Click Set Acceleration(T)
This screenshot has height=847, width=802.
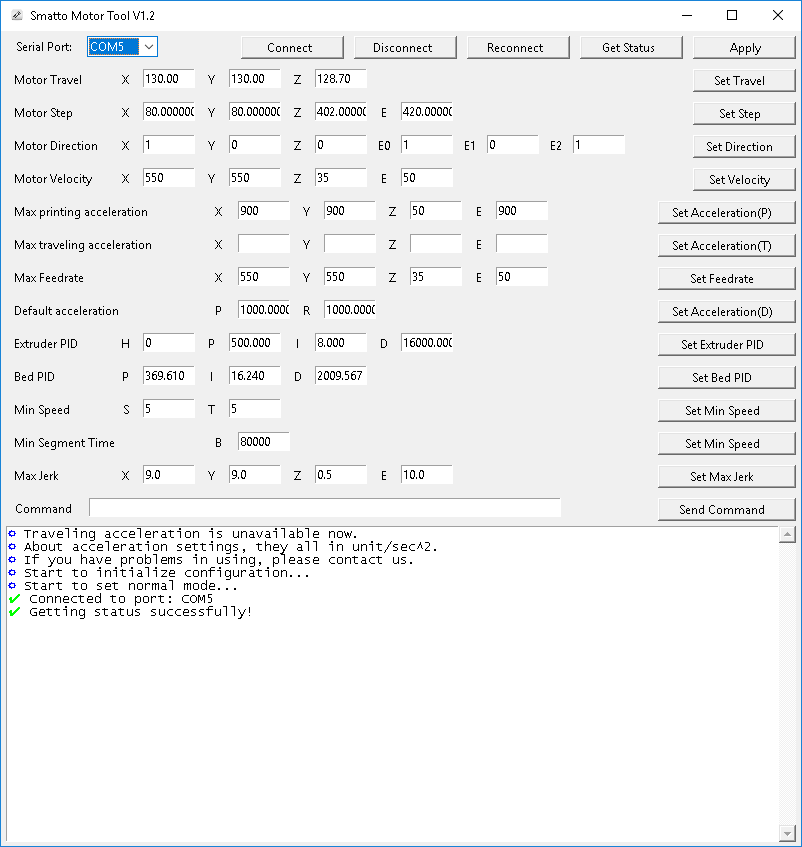click(727, 245)
